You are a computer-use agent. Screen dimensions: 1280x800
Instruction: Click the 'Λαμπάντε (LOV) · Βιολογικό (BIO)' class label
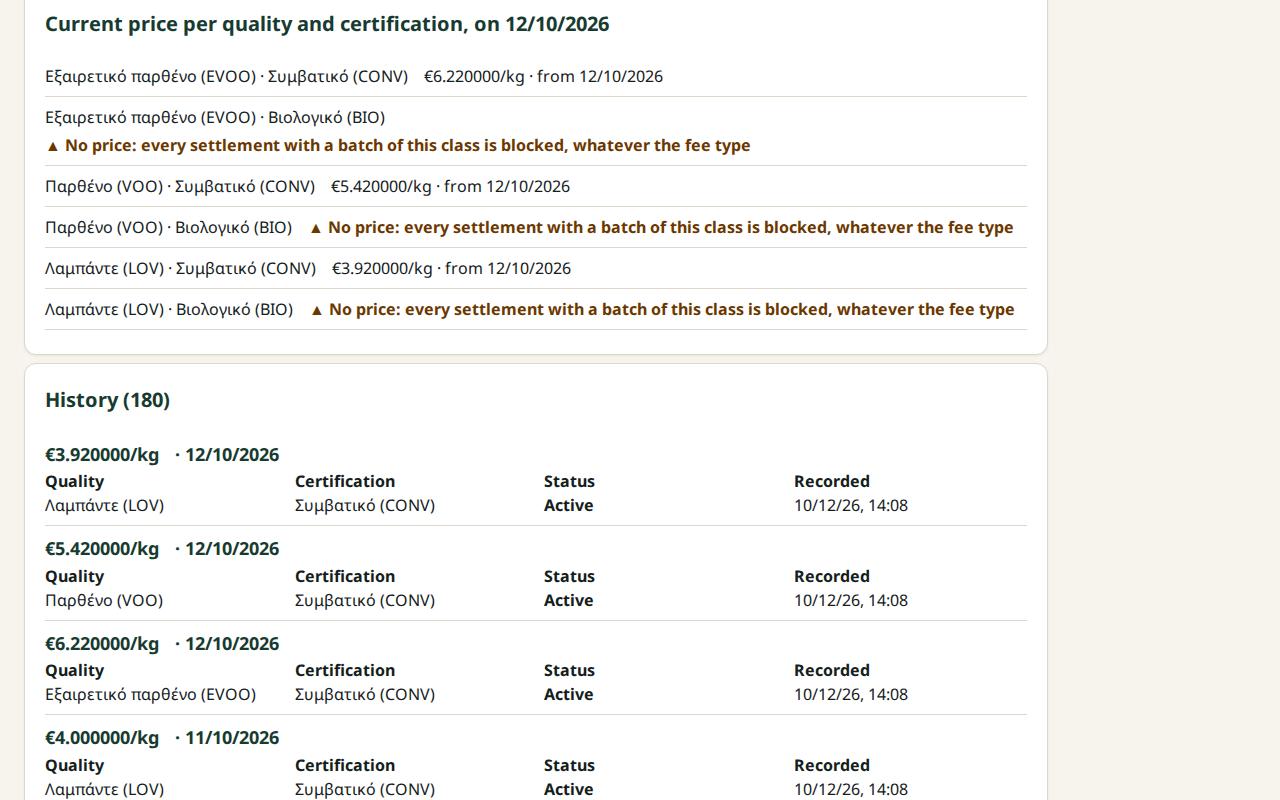pyautogui.click(x=169, y=310)
